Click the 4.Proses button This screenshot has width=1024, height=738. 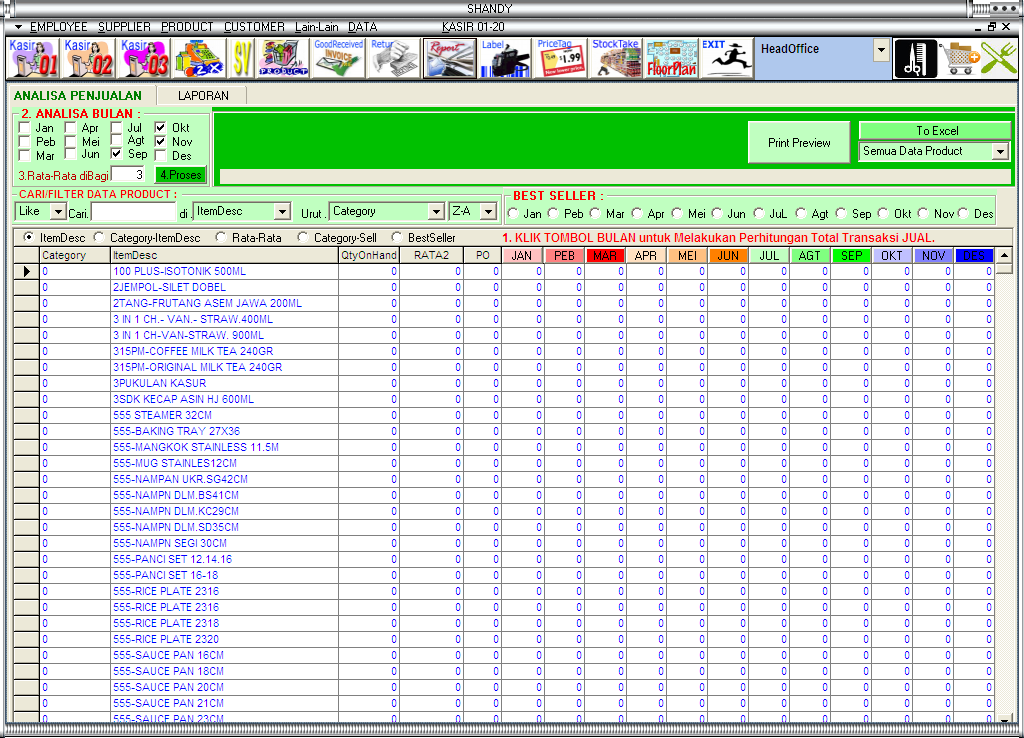point(180,175)
